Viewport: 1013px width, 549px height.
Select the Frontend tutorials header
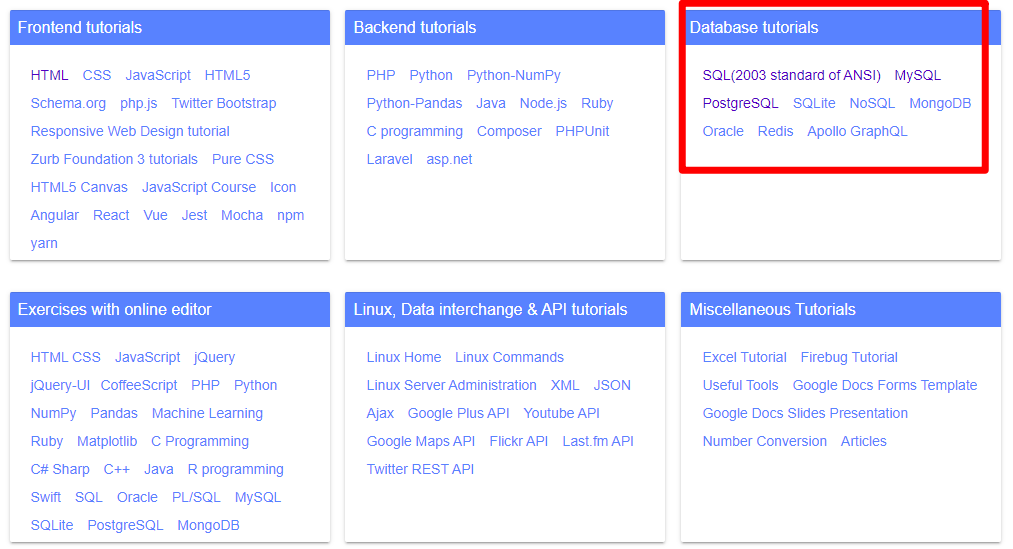click(170, 28)
